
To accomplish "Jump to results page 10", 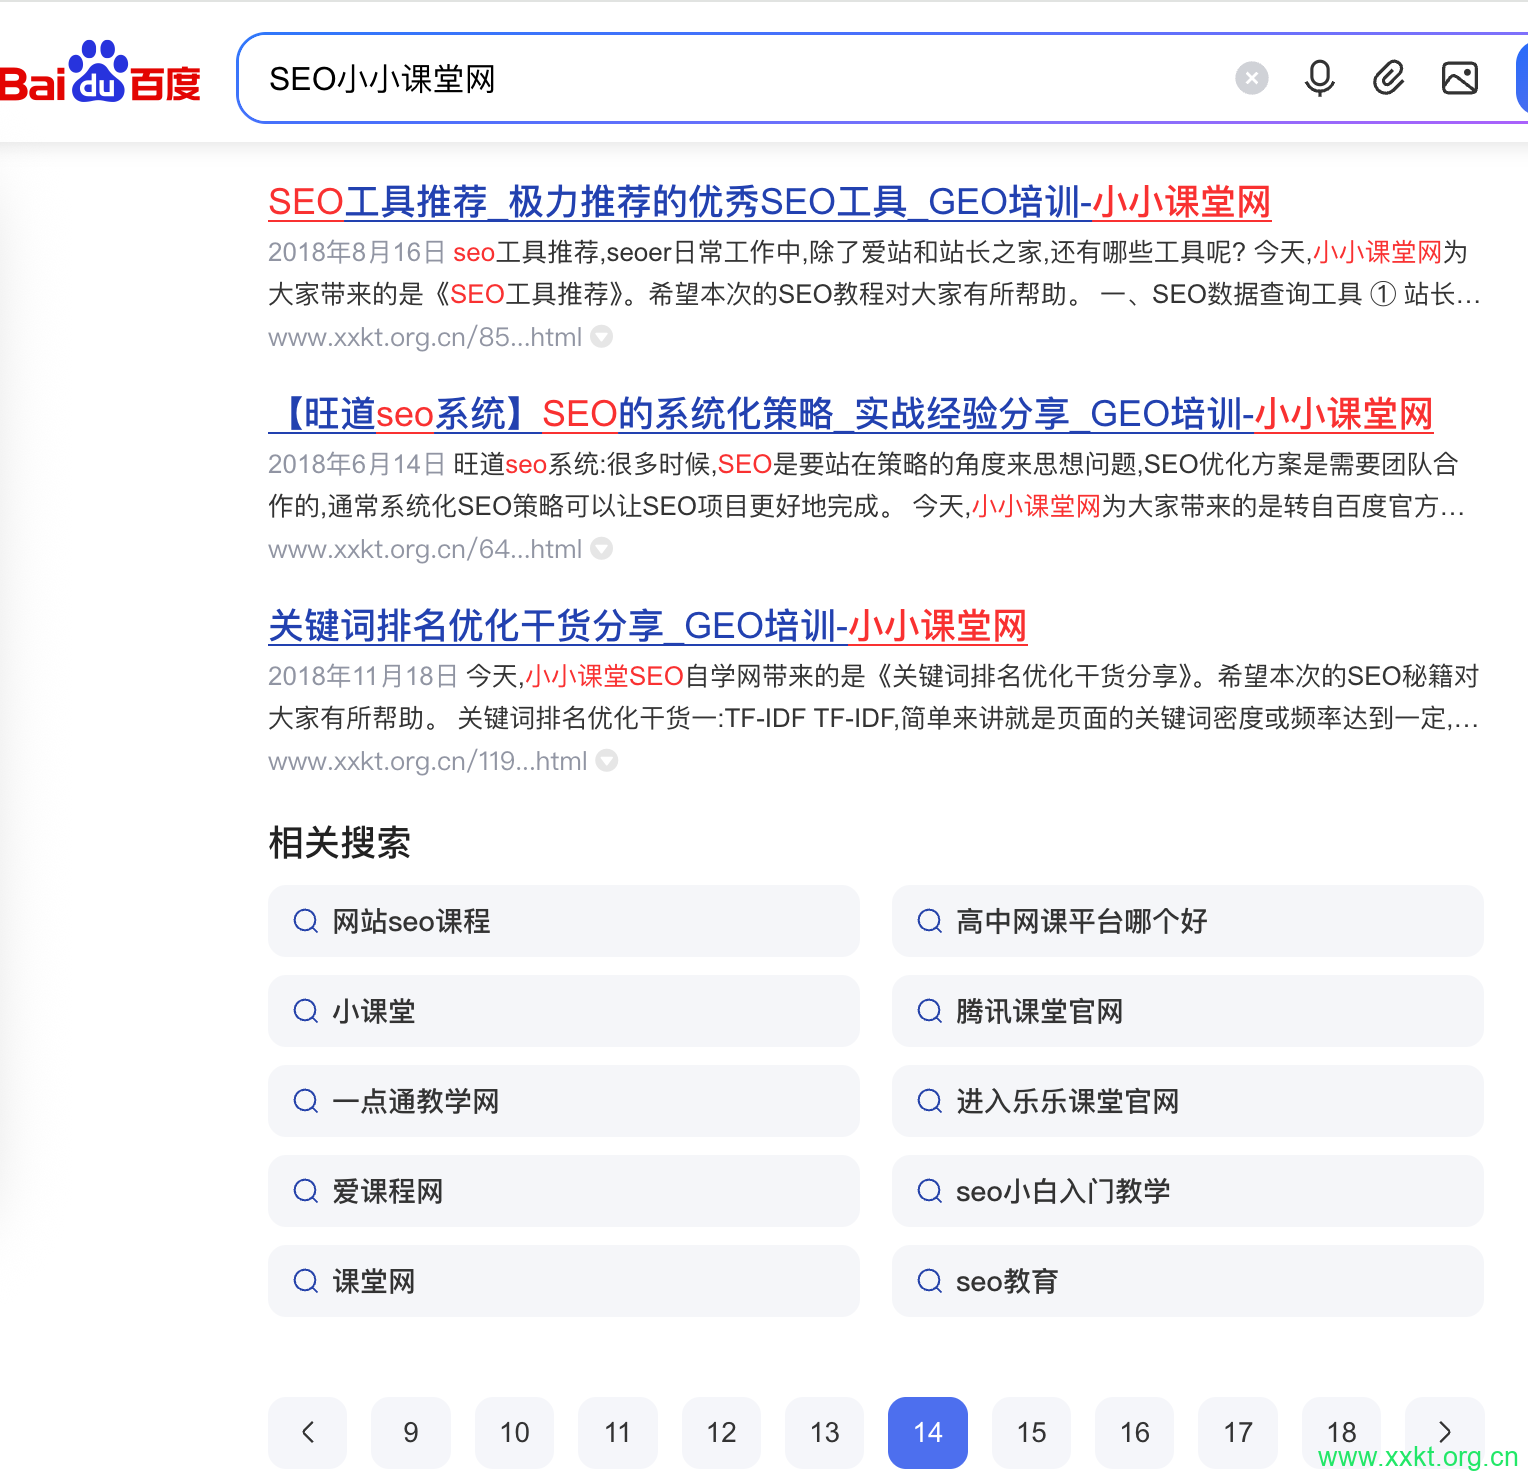I will pyautogui.click(x=514, y=1432).
